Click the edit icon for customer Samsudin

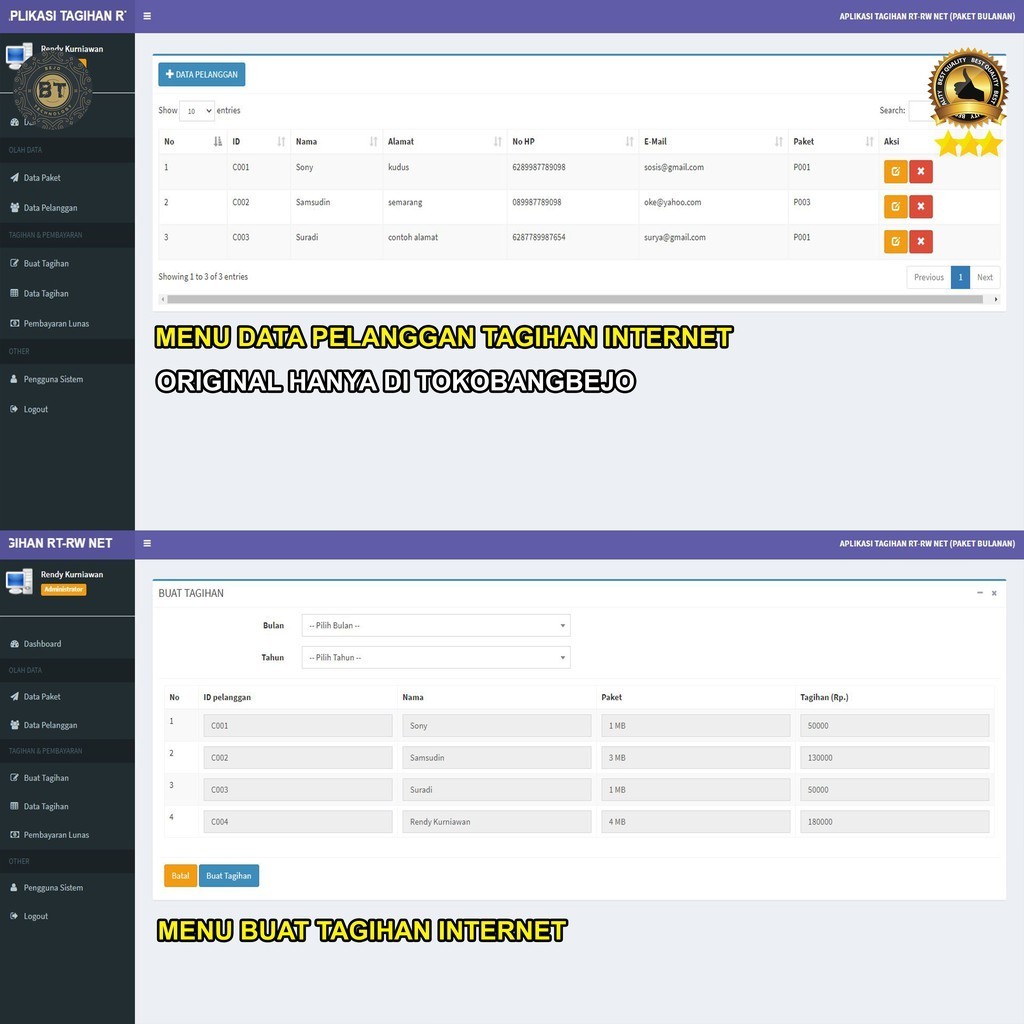click(895, 206)
